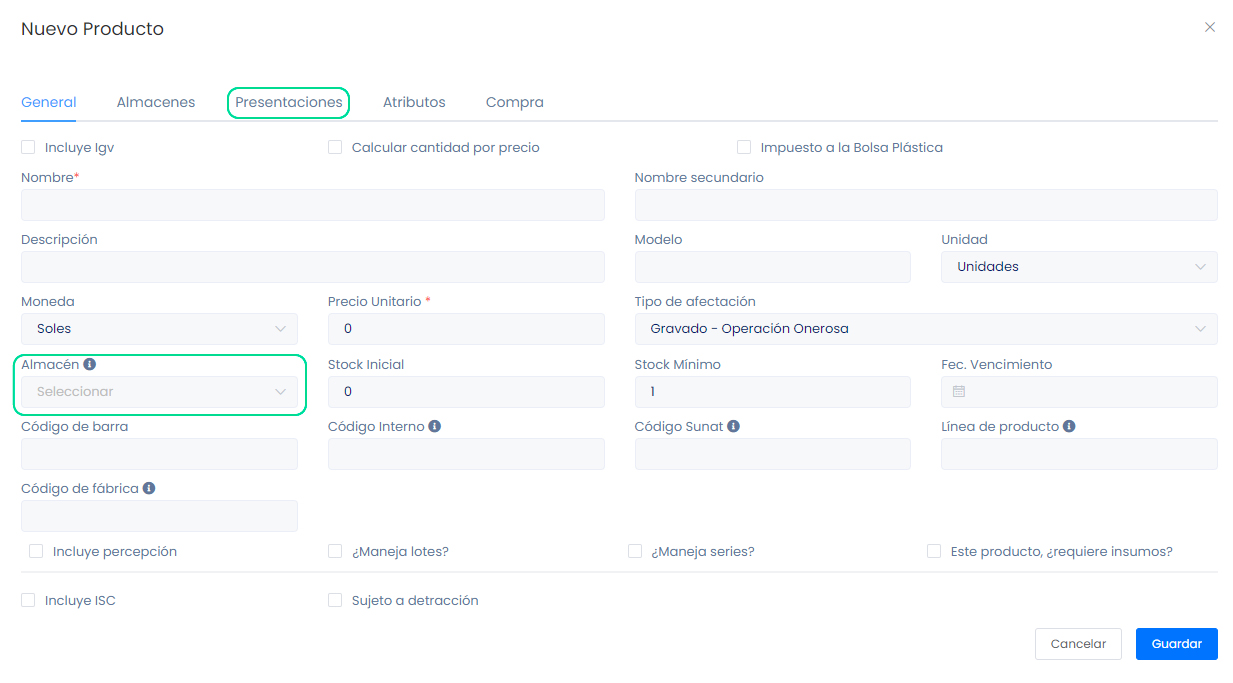Viewport: 1233px width, 683px height.
Task: Click info icon next to Código de fábrica
Action: [149, 488]
